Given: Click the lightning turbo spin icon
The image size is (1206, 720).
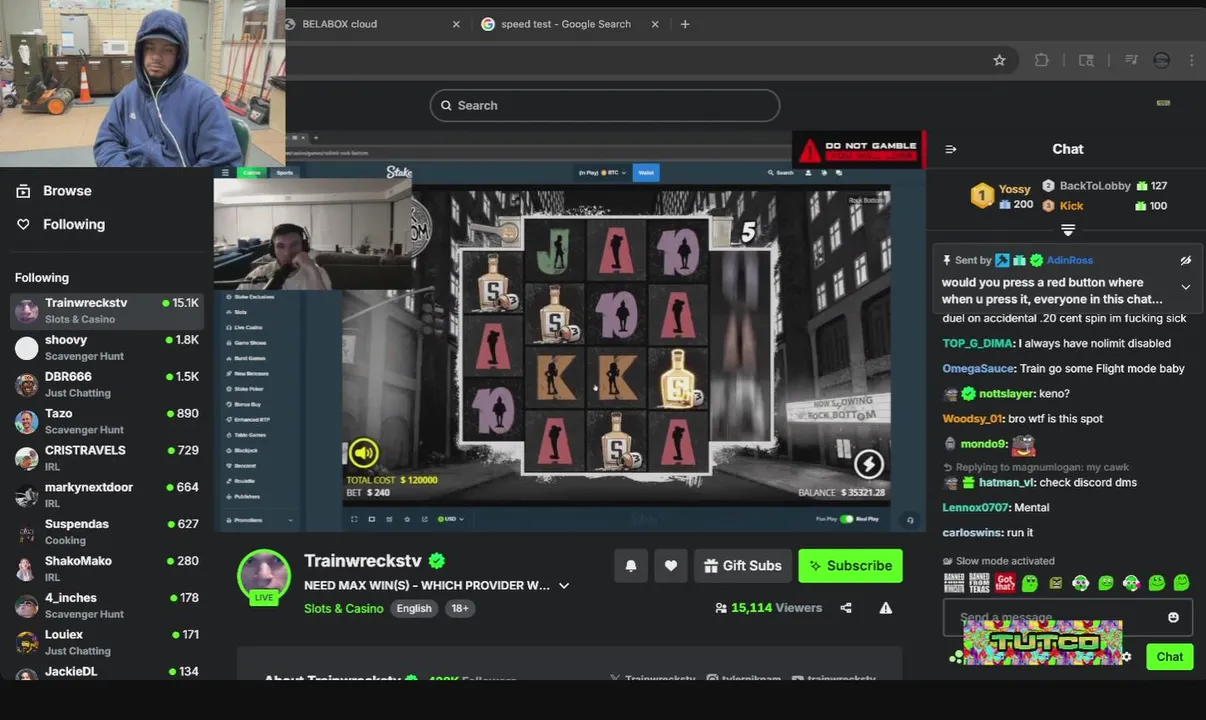Looking at the screenshot, I should [868, 463].
